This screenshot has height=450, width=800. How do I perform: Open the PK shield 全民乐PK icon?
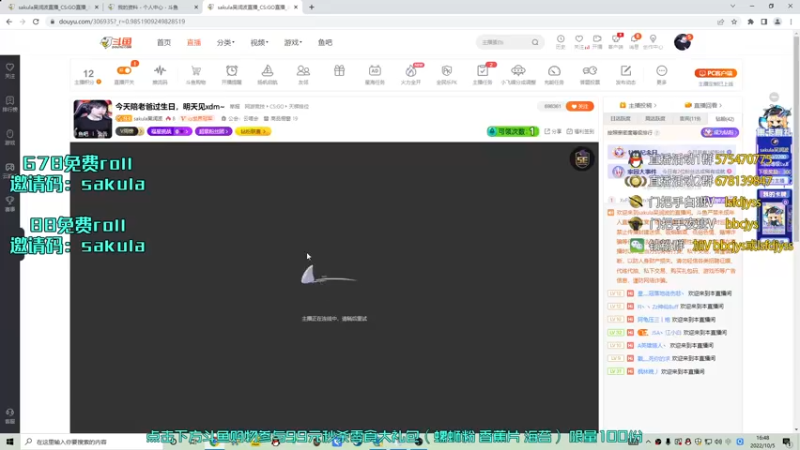click(446, 71)
